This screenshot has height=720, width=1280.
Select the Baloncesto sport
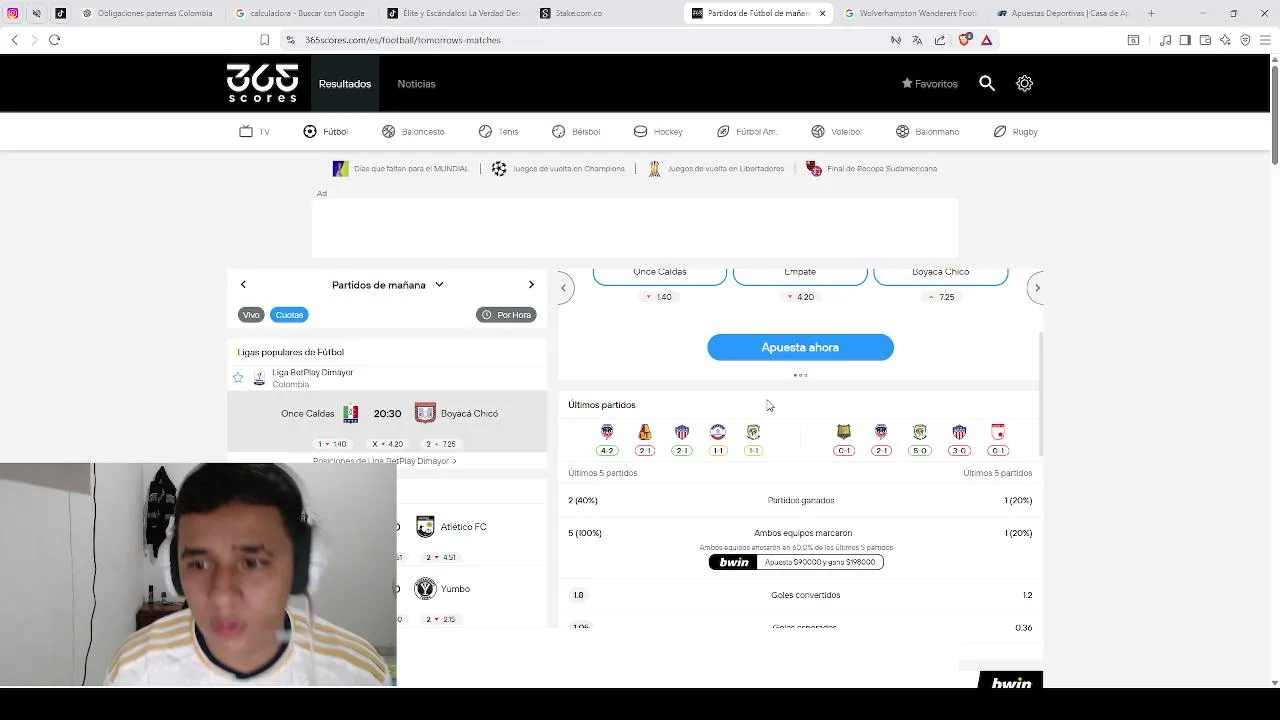(x=413, y=131)
